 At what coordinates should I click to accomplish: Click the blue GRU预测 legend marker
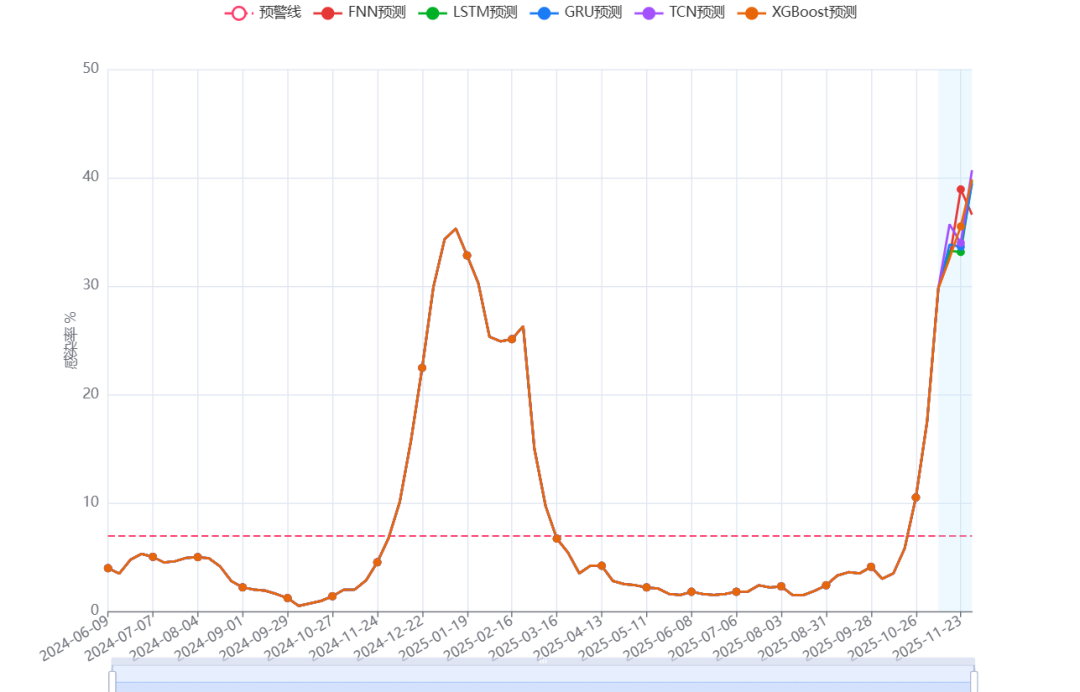[542, 13]
